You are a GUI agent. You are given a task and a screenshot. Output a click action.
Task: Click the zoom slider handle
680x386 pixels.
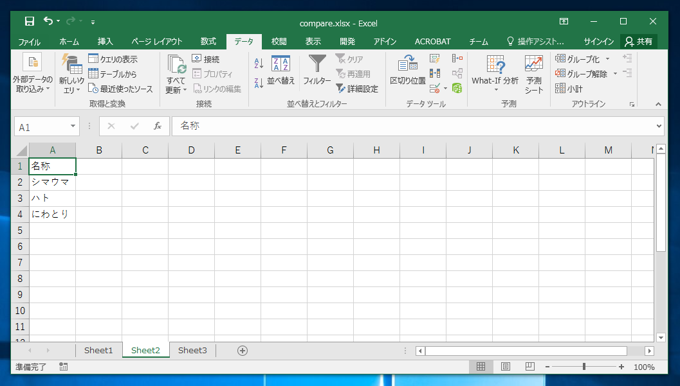tap(584, 367)
